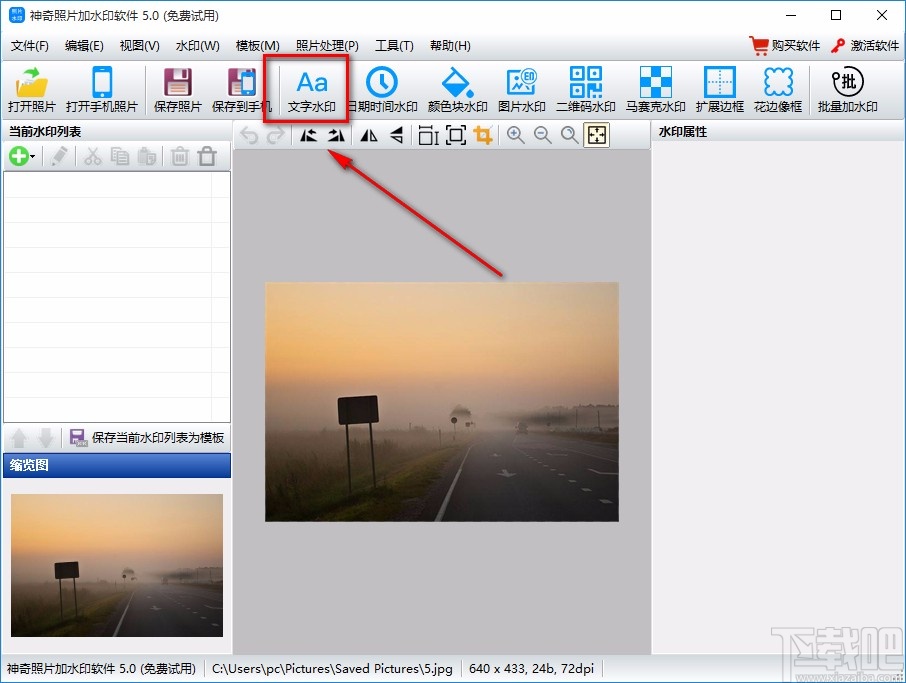Viewport: 906px width, 683px height.
Task: Open the 照片处理(P) menu
Action: pos(327,46)
